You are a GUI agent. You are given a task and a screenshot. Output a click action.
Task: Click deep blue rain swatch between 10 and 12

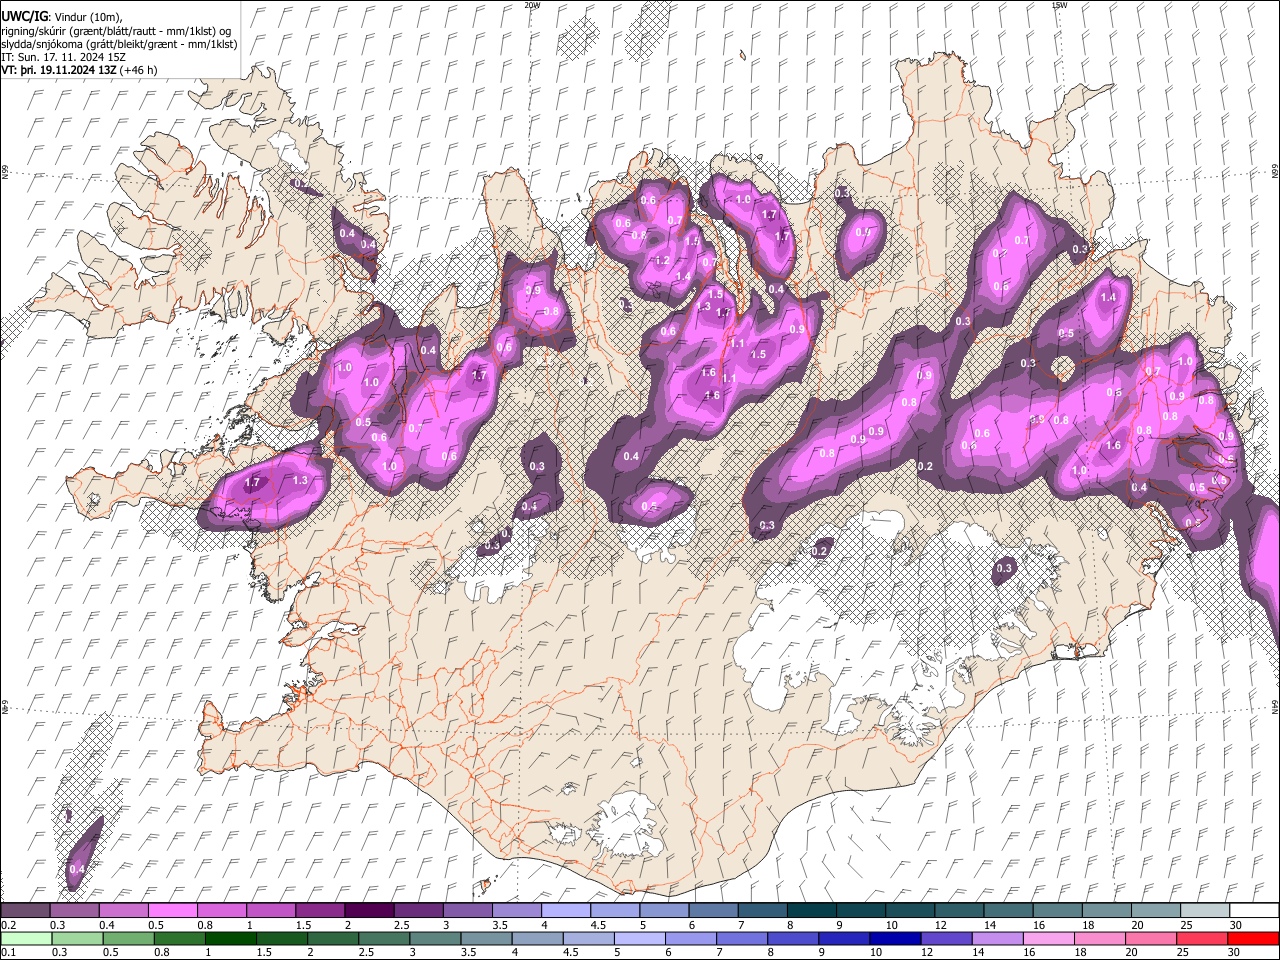897,939
